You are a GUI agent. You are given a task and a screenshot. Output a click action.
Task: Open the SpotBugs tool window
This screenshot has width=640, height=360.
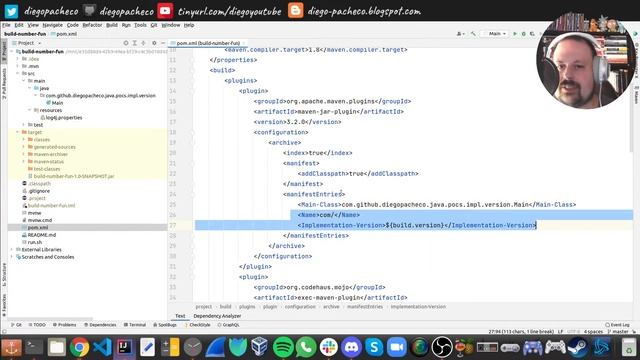(x=165, y=325)
